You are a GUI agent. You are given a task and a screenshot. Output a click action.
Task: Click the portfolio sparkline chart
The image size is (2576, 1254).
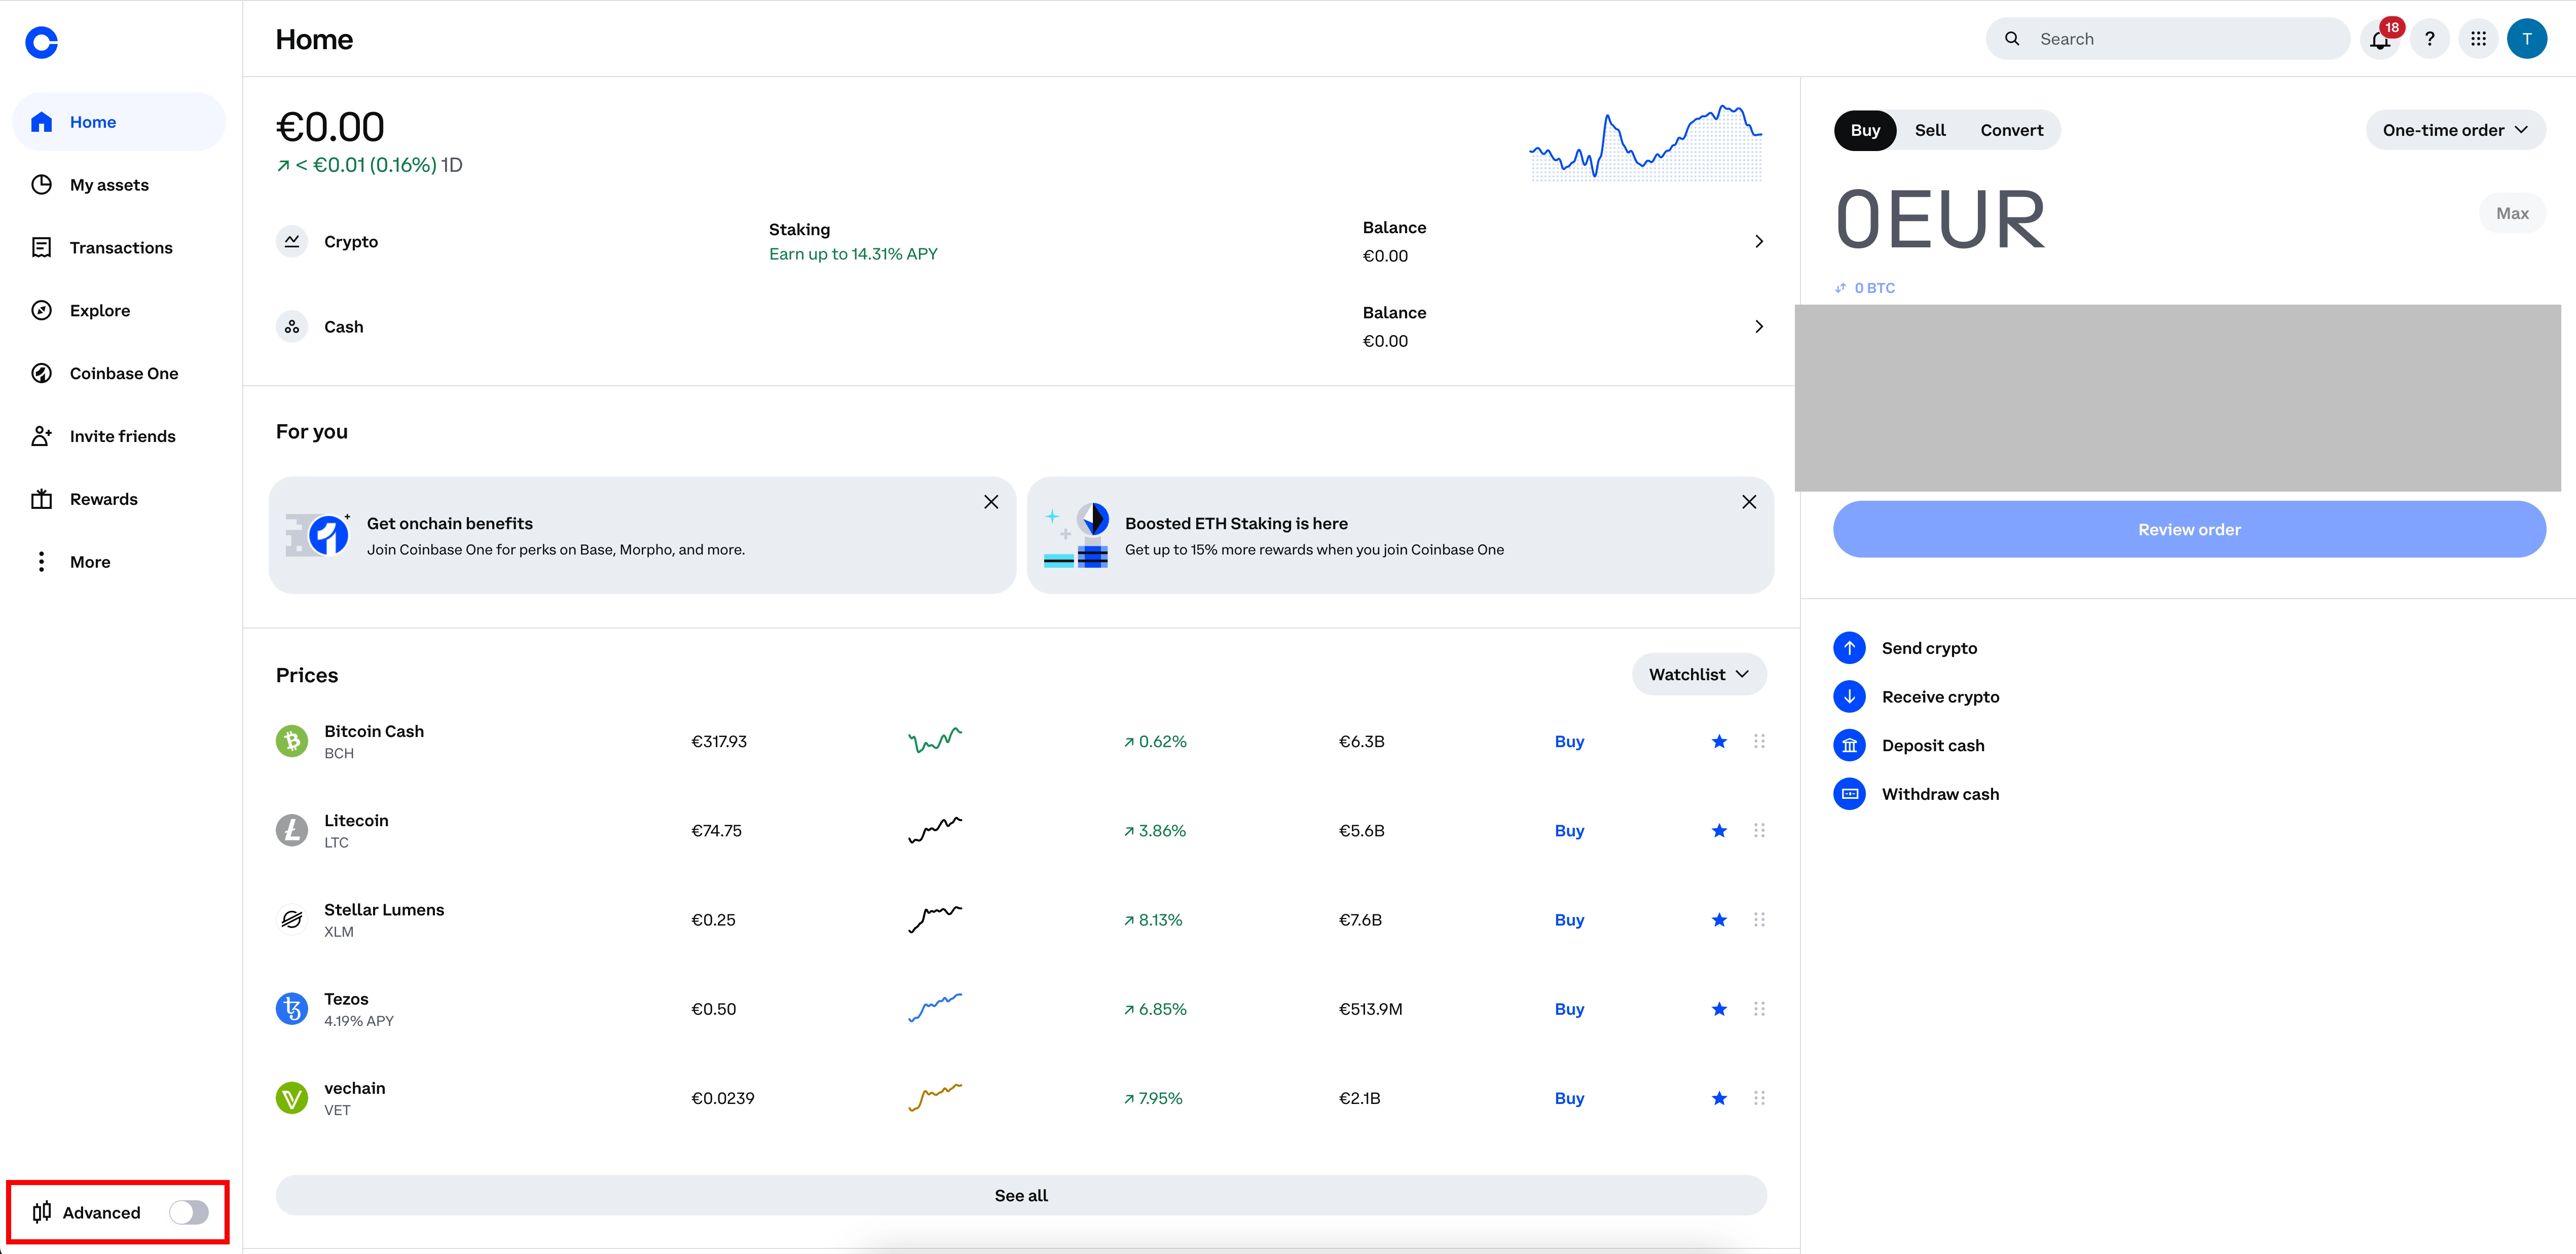(x=1646, y=142)
